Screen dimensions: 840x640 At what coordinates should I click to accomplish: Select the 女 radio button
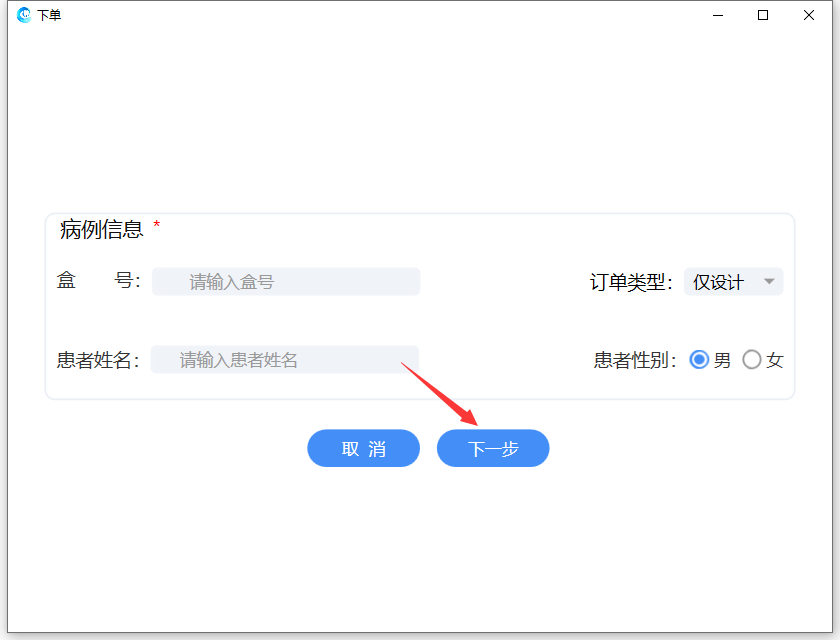tap(752, 360)
